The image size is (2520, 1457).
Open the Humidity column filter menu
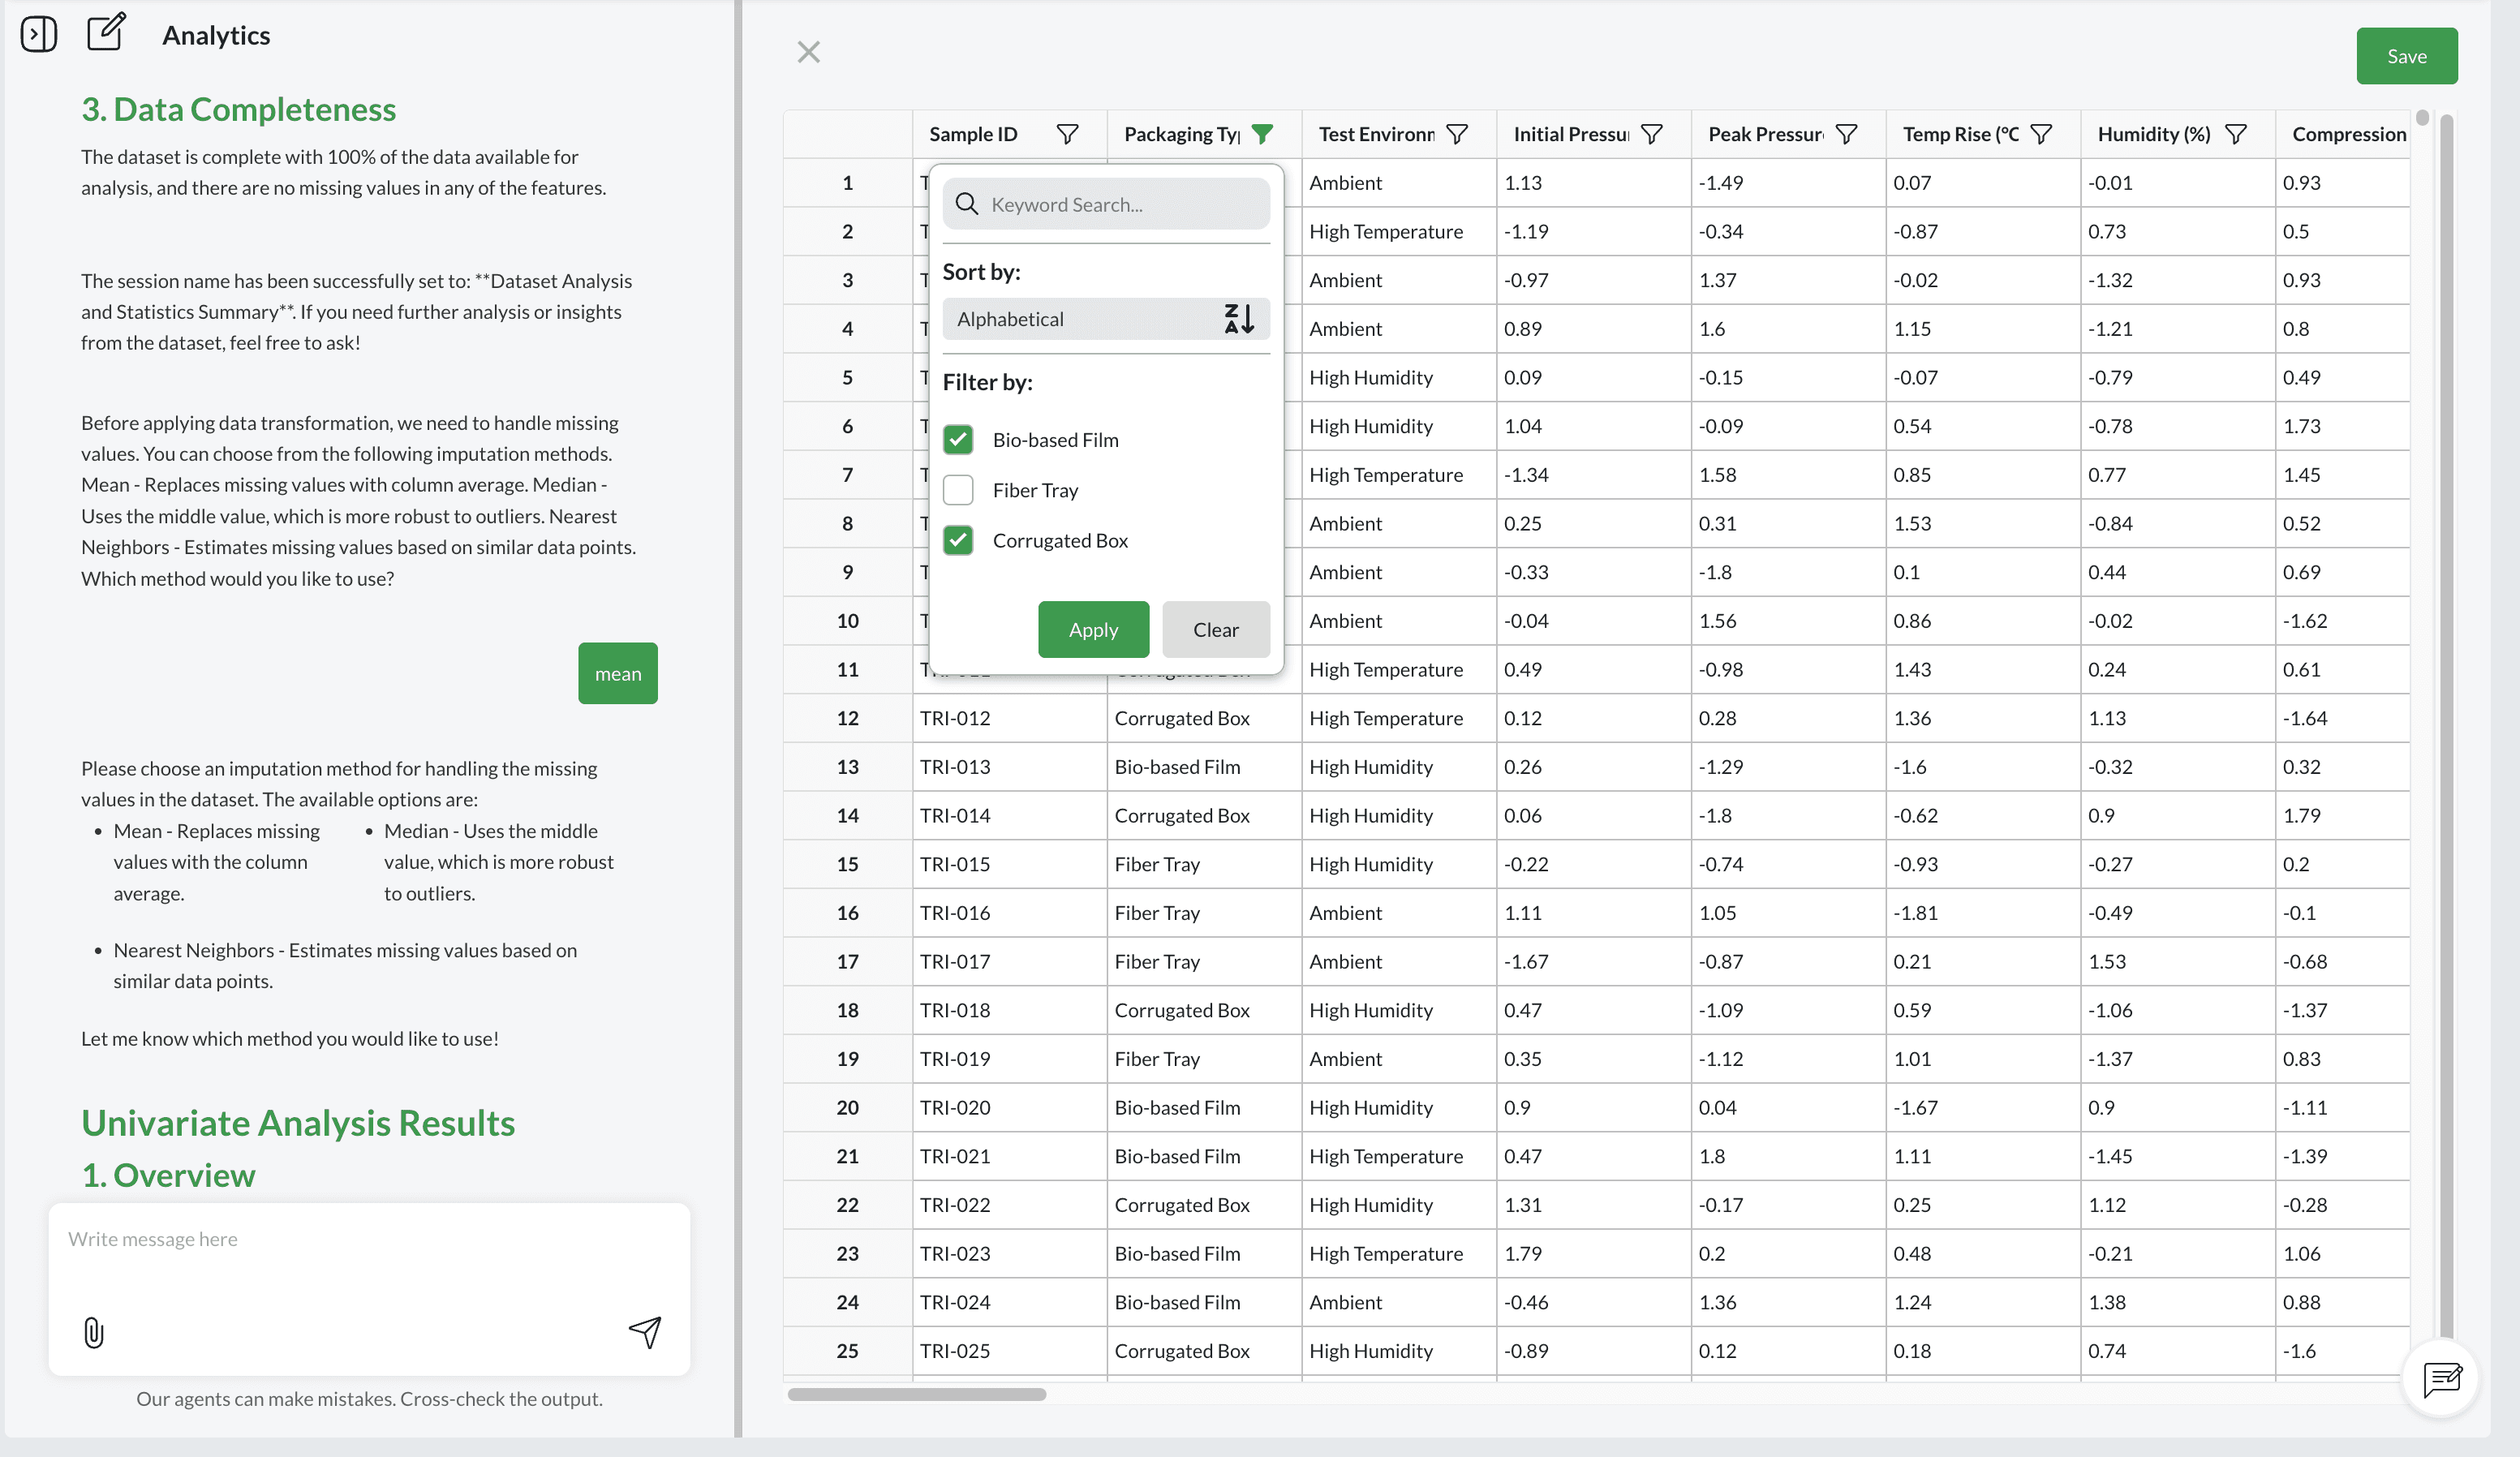2237,133
